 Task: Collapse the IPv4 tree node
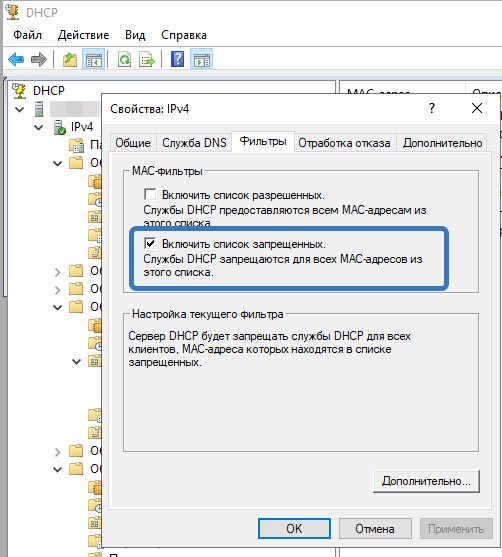(38, 127)
